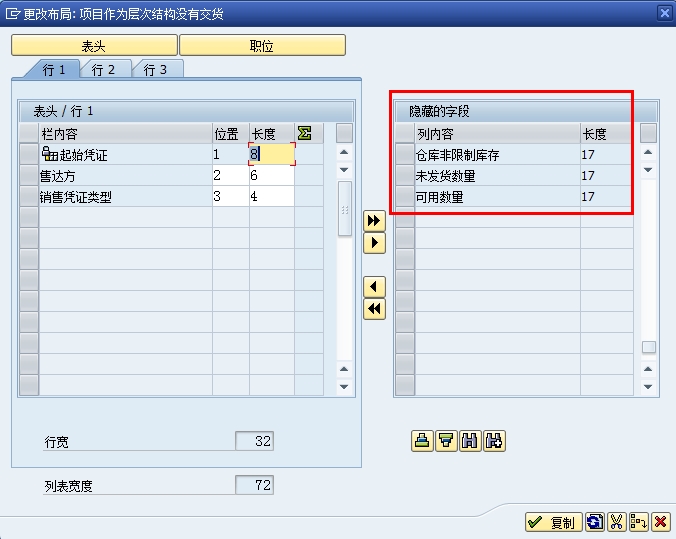Click the refresh icon next to 复制
676x539 pixels.
point(595,522)
